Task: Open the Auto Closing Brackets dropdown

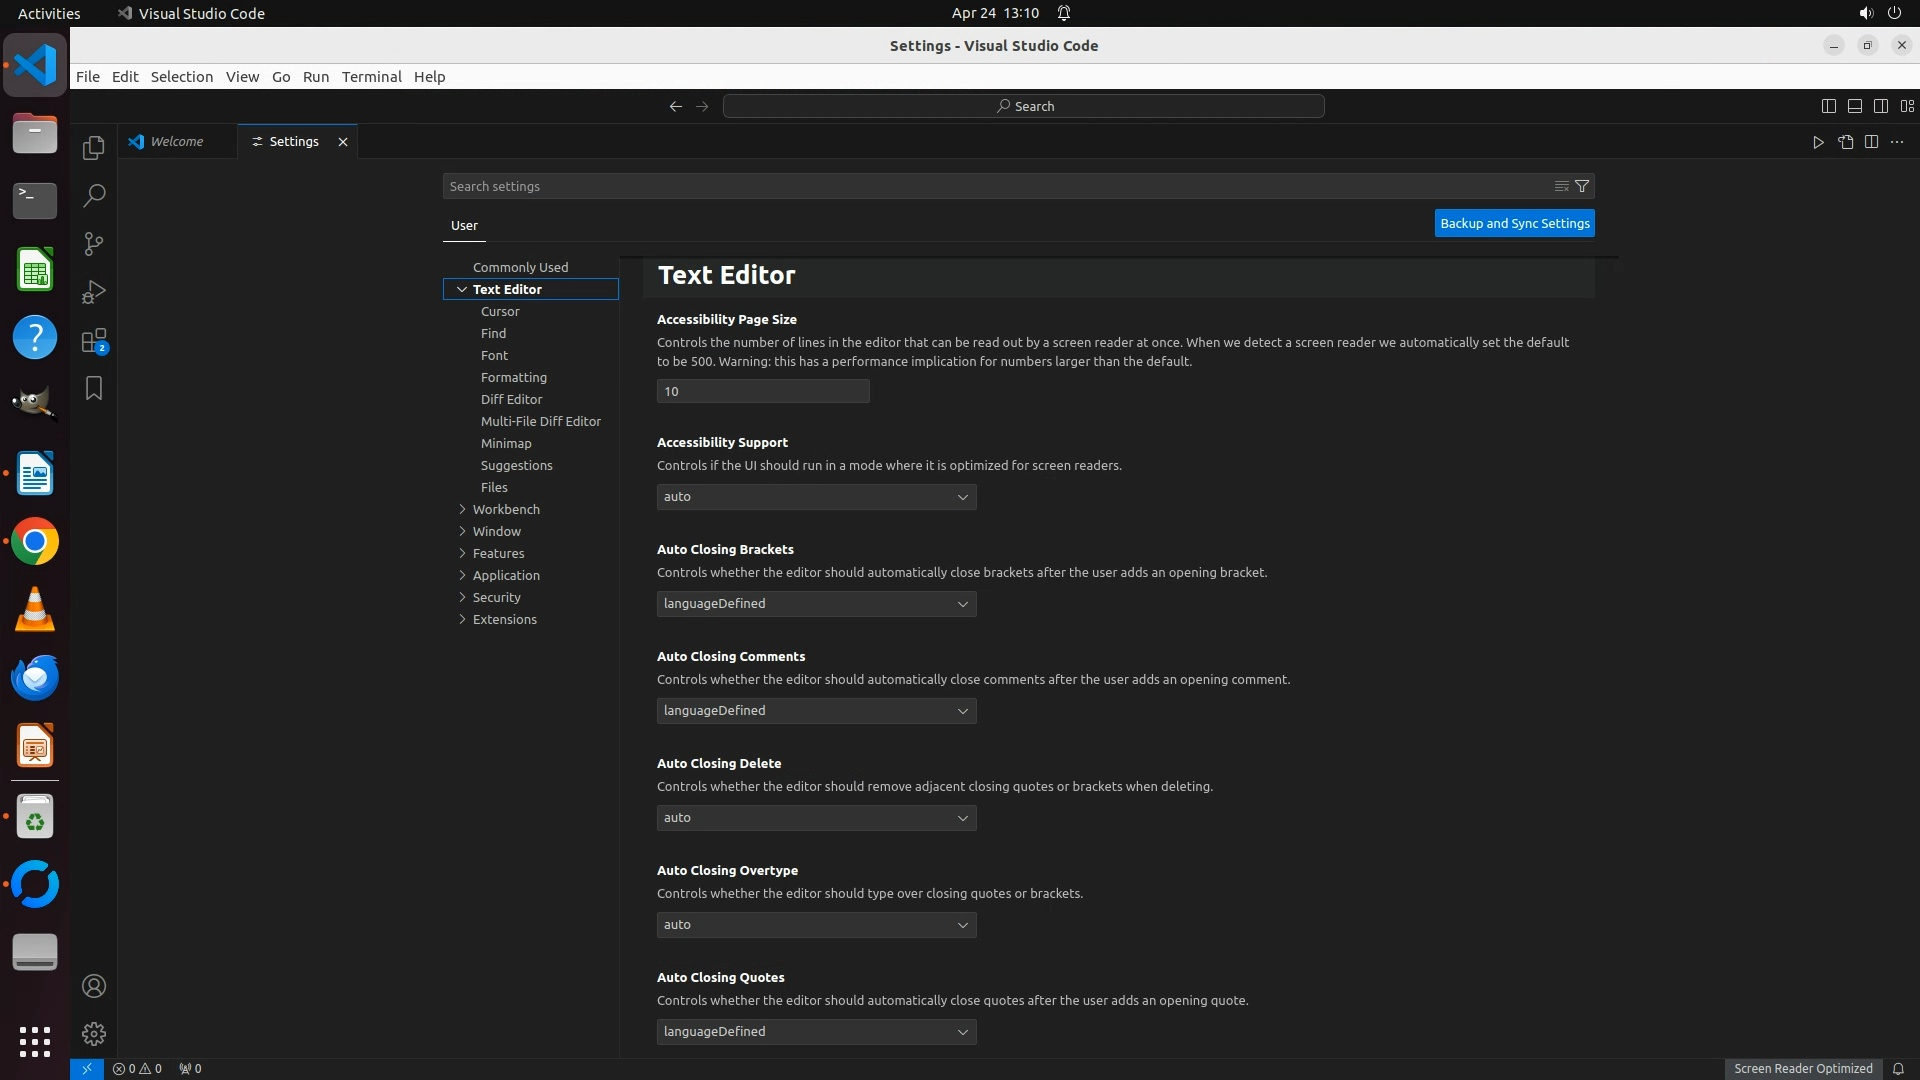Action: 816,604
